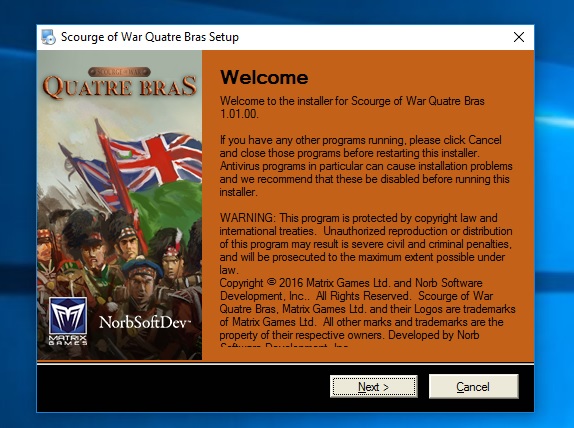Viewport: 574px width, 428px height.
Task: Click the WARNING copyright paragraph
Action: click(x=366, y=244)
